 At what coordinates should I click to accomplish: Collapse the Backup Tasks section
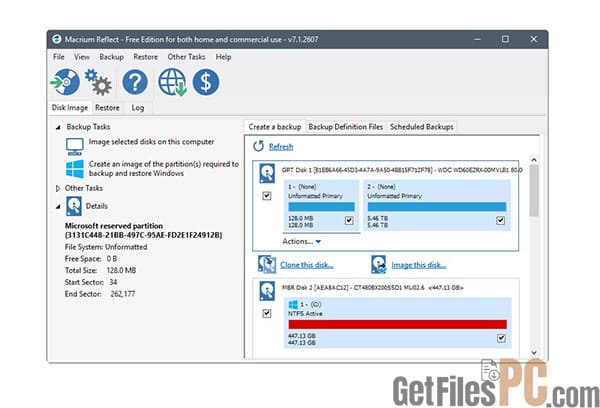pos(58,127)
